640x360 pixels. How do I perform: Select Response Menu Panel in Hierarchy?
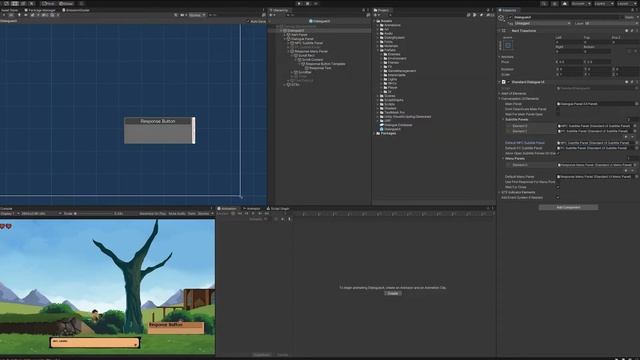click(311, 51)
